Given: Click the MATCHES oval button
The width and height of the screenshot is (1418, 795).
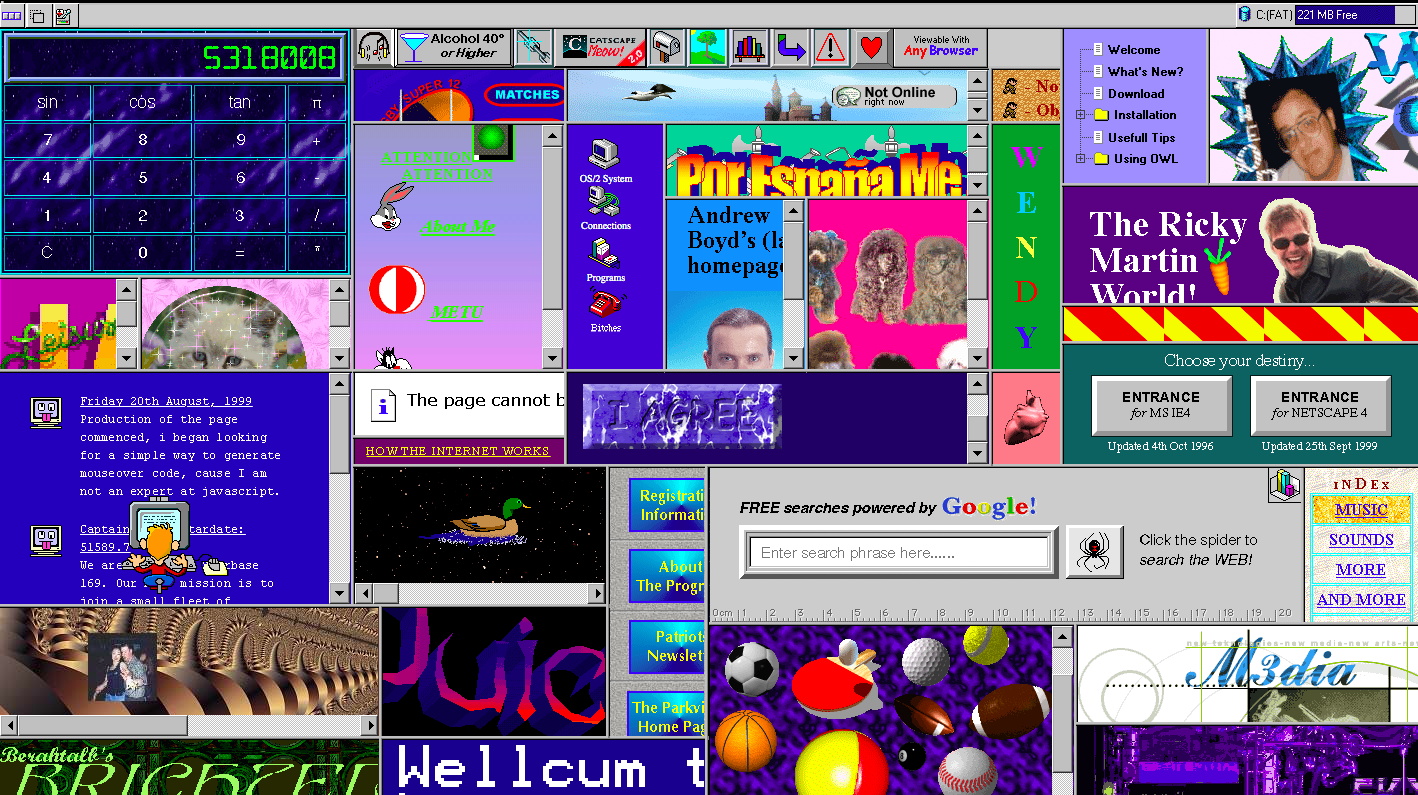Looking at the screenshot, I should [x=526, y=95].
